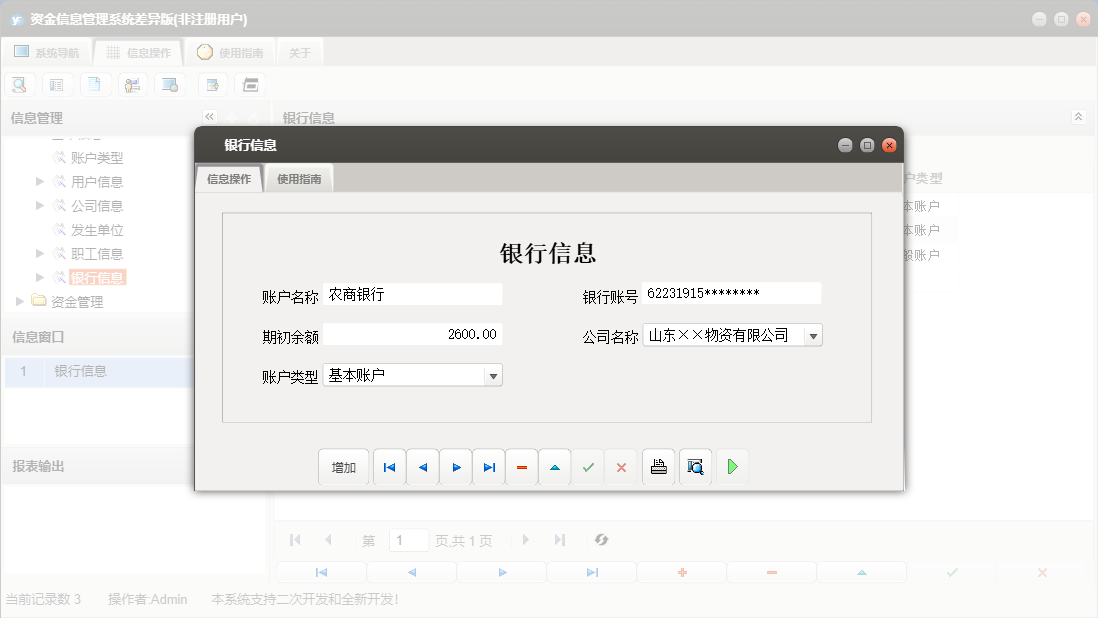Select the search/query tool in the top toolbar

click(19, 84)
